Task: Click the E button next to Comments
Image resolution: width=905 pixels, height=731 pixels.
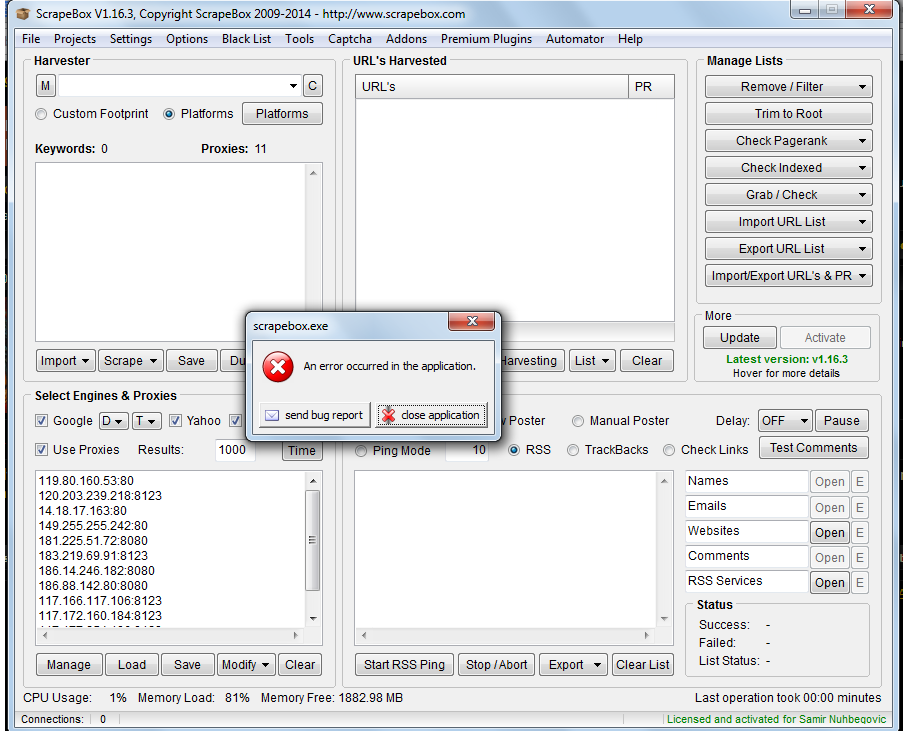Action: [x=859, y=557]
